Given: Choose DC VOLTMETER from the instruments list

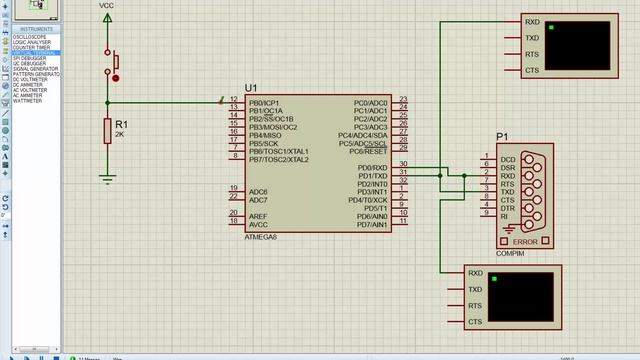Looking at the screenshot, I should pos(30,79).
